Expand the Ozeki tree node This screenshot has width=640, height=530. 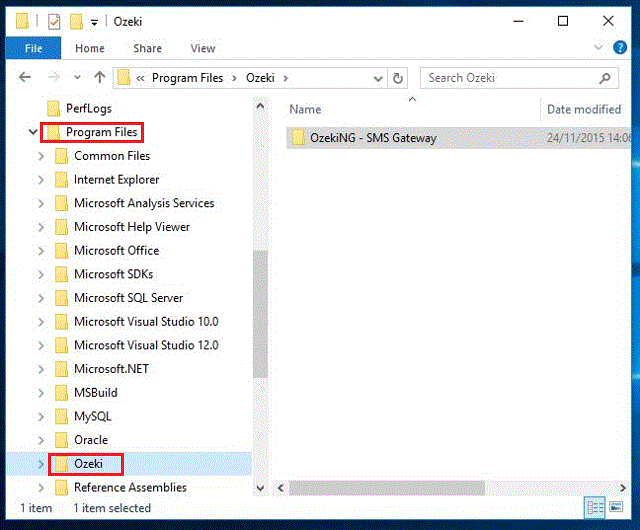coord(41,464)
